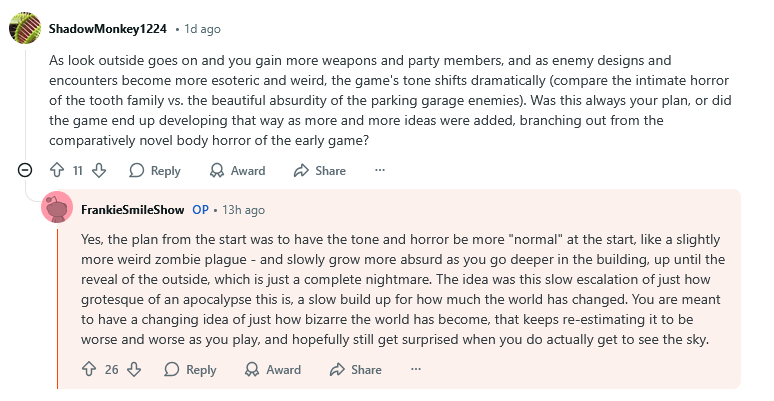
Task: Give Award to ShadowMonkey1224's comment
Action: click(x=237, y=171)
